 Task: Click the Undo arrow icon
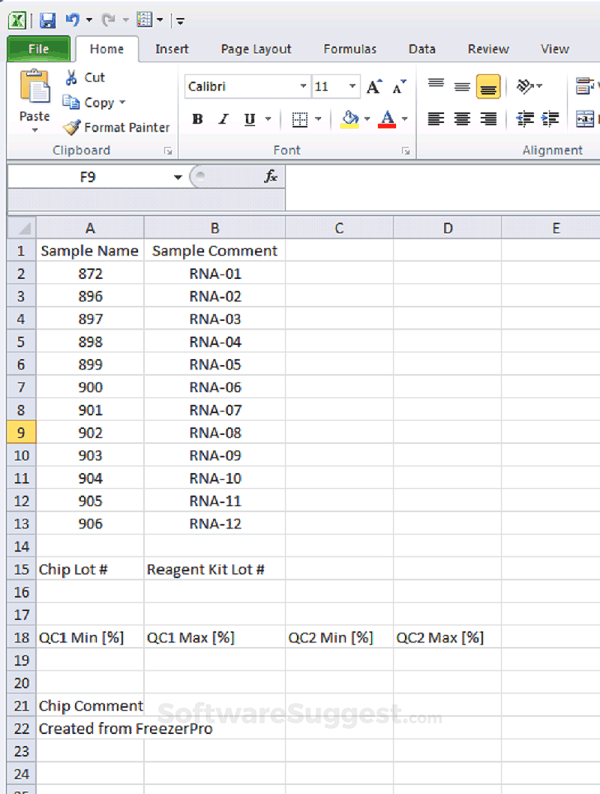coord(72,19)
